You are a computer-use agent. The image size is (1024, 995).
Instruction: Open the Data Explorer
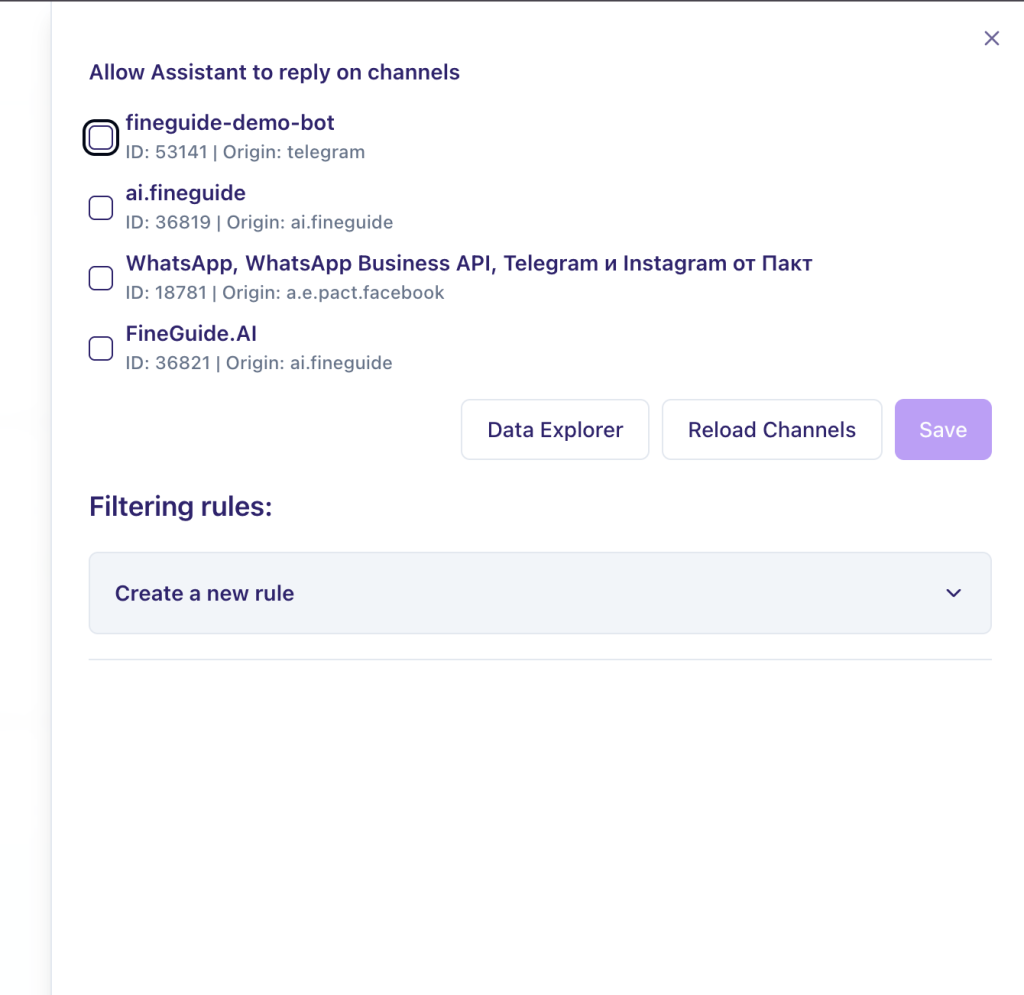[x=555, y=430]
